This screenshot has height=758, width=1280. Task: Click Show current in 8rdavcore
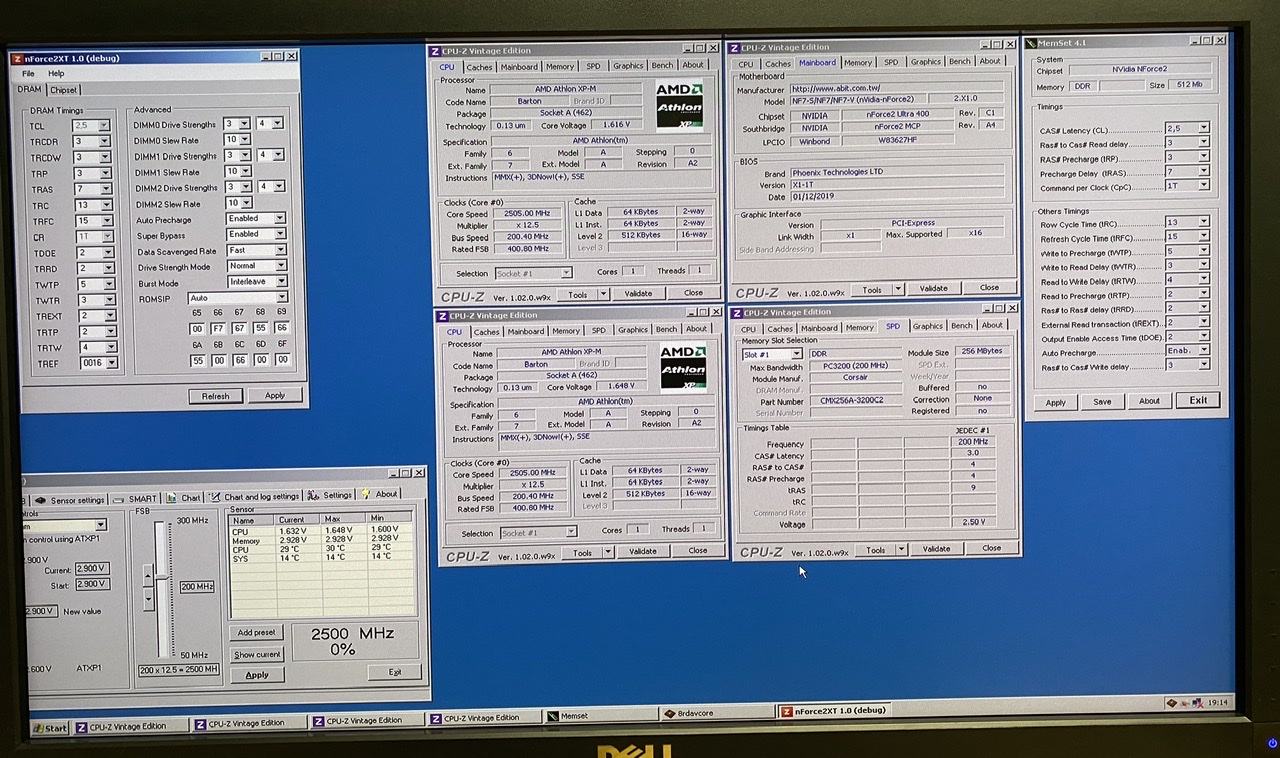[257, 654]
